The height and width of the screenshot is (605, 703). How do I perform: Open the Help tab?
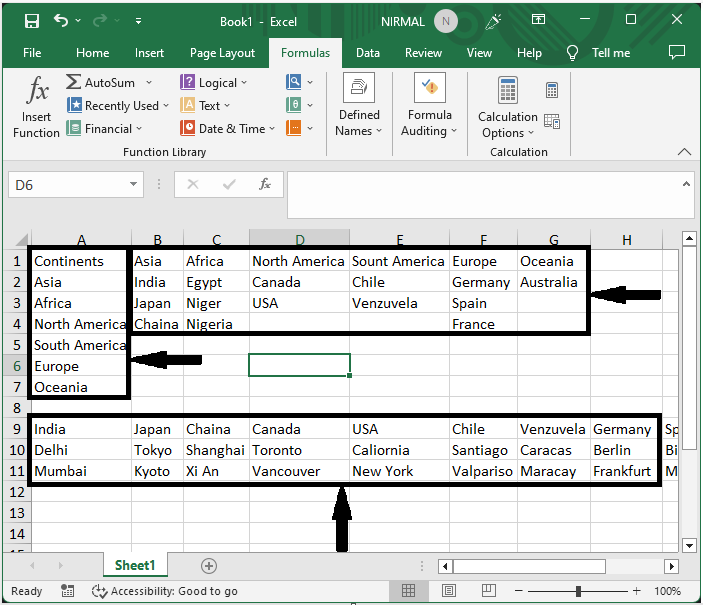pos(529,53)
